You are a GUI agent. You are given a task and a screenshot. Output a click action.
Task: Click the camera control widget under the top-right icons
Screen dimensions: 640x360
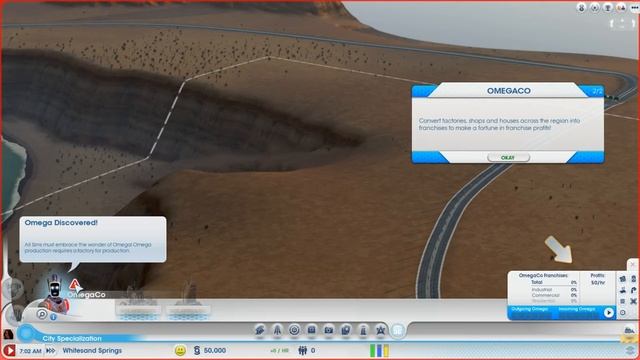click(x=622, y=24)
